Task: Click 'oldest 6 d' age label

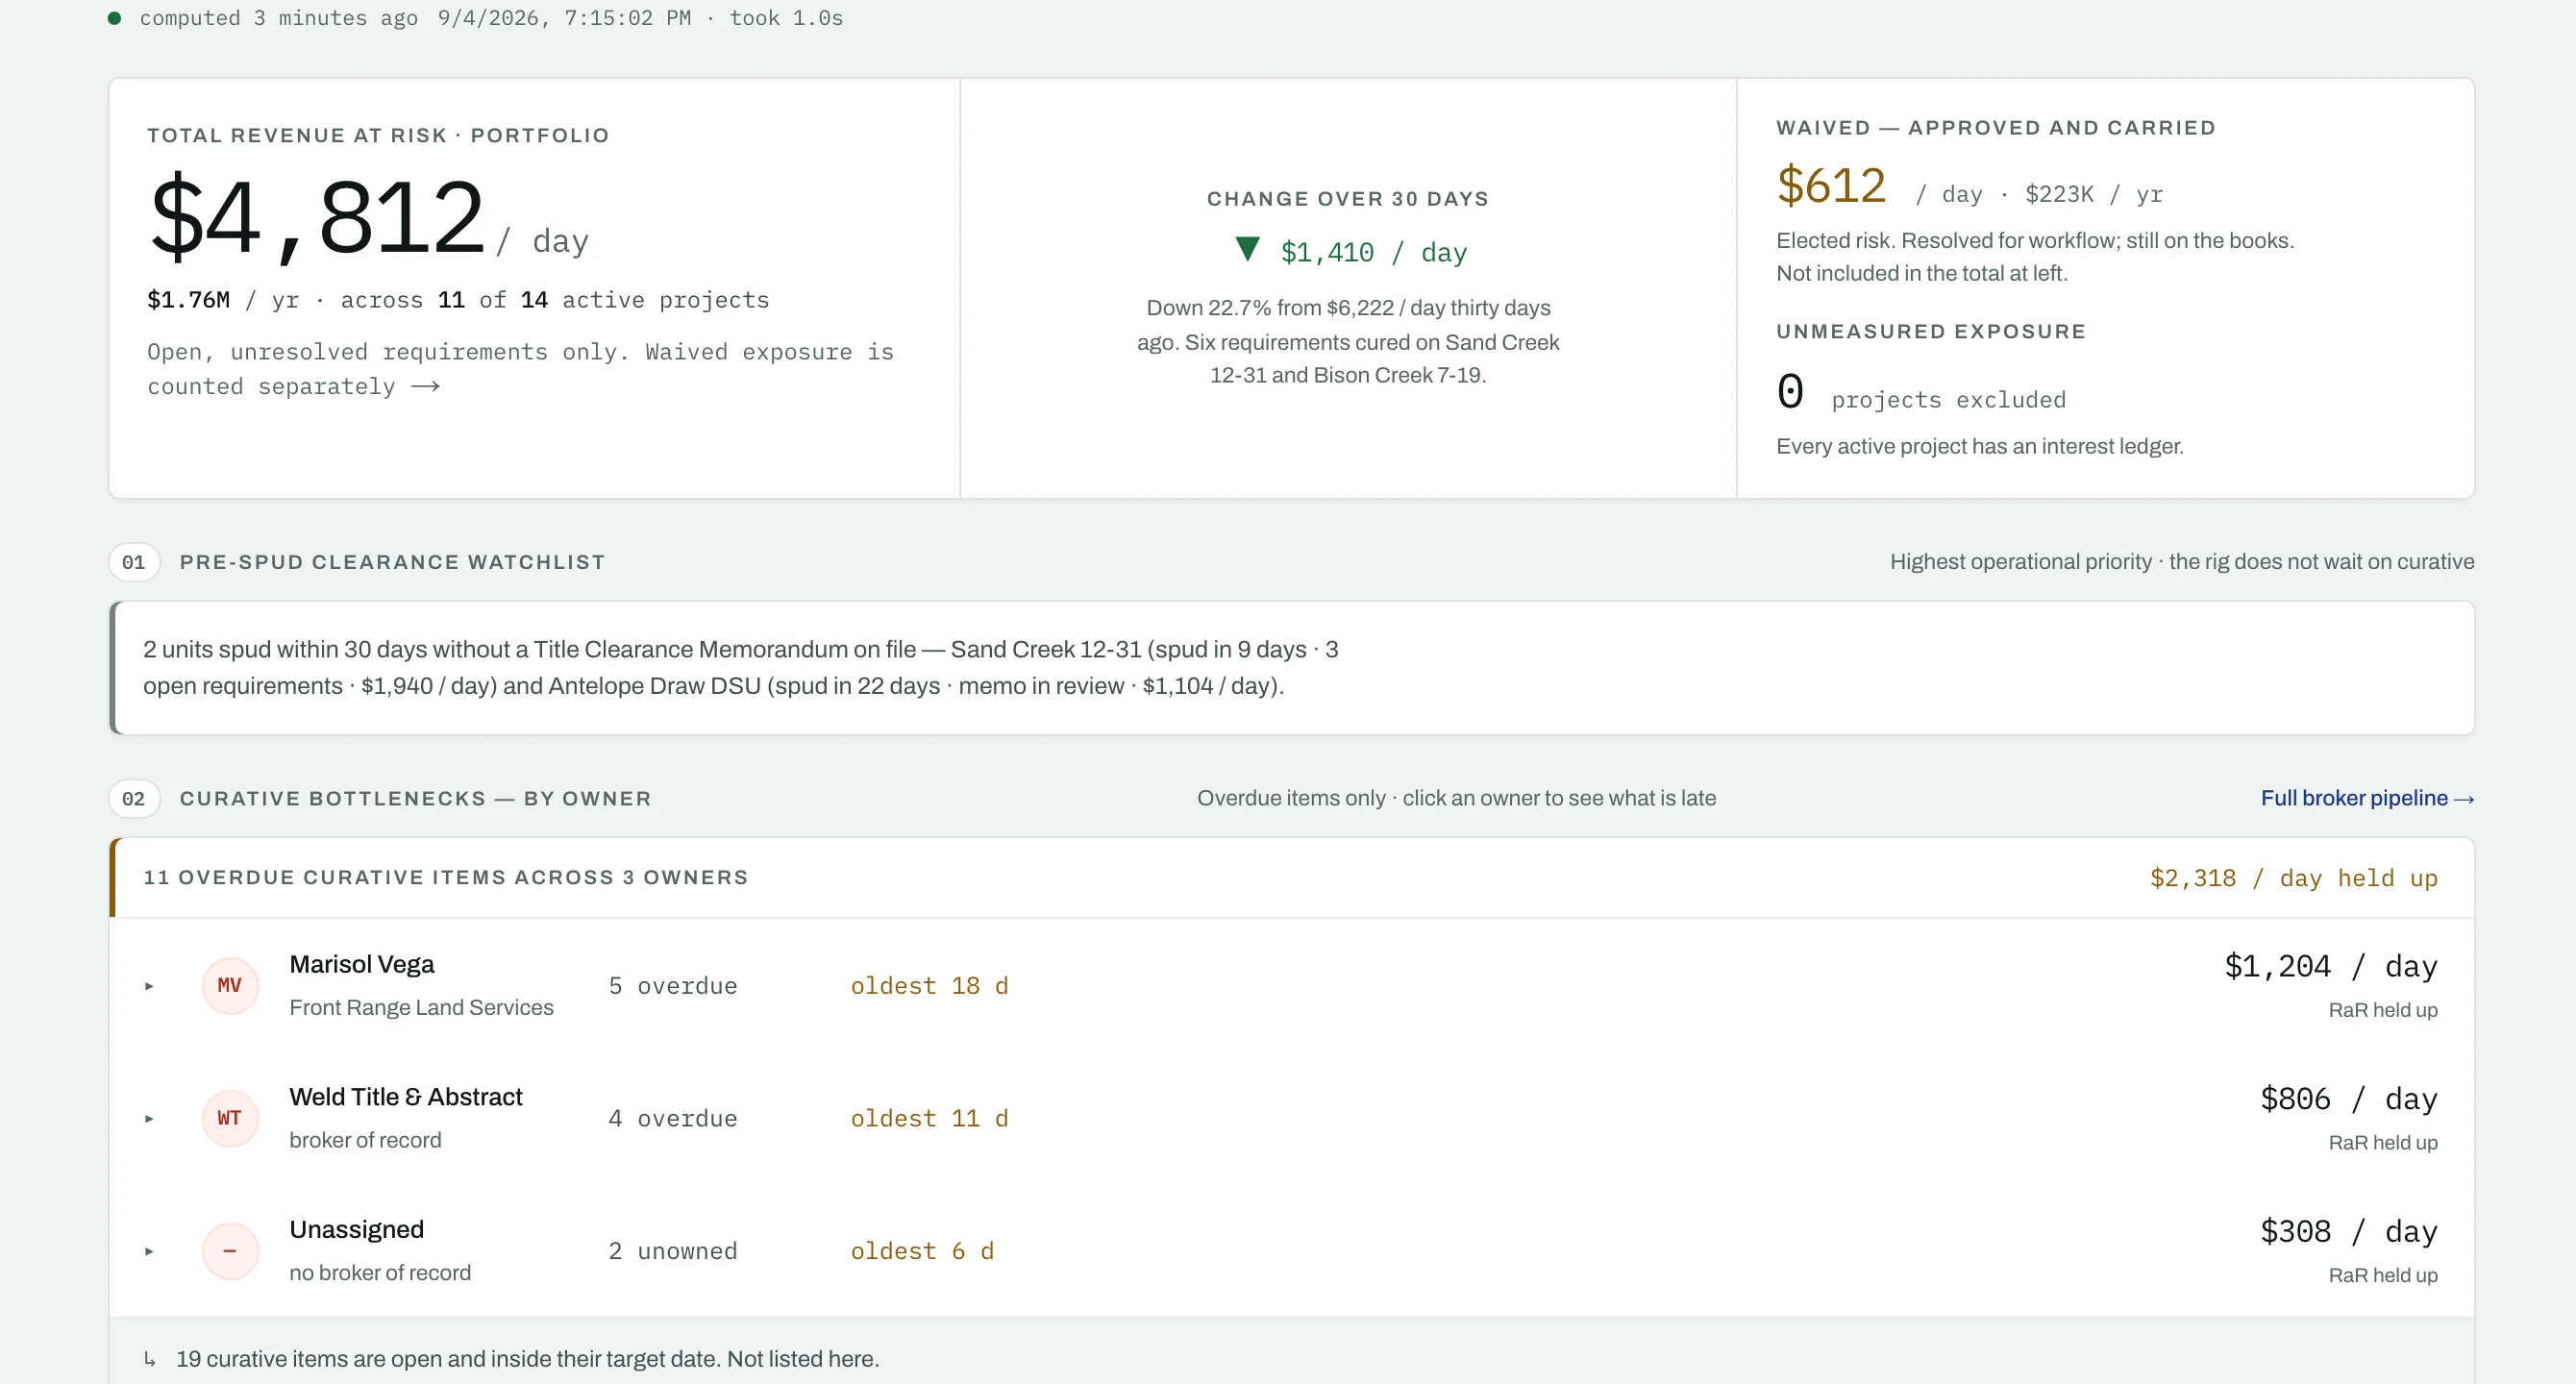Action: [922, 1251]
